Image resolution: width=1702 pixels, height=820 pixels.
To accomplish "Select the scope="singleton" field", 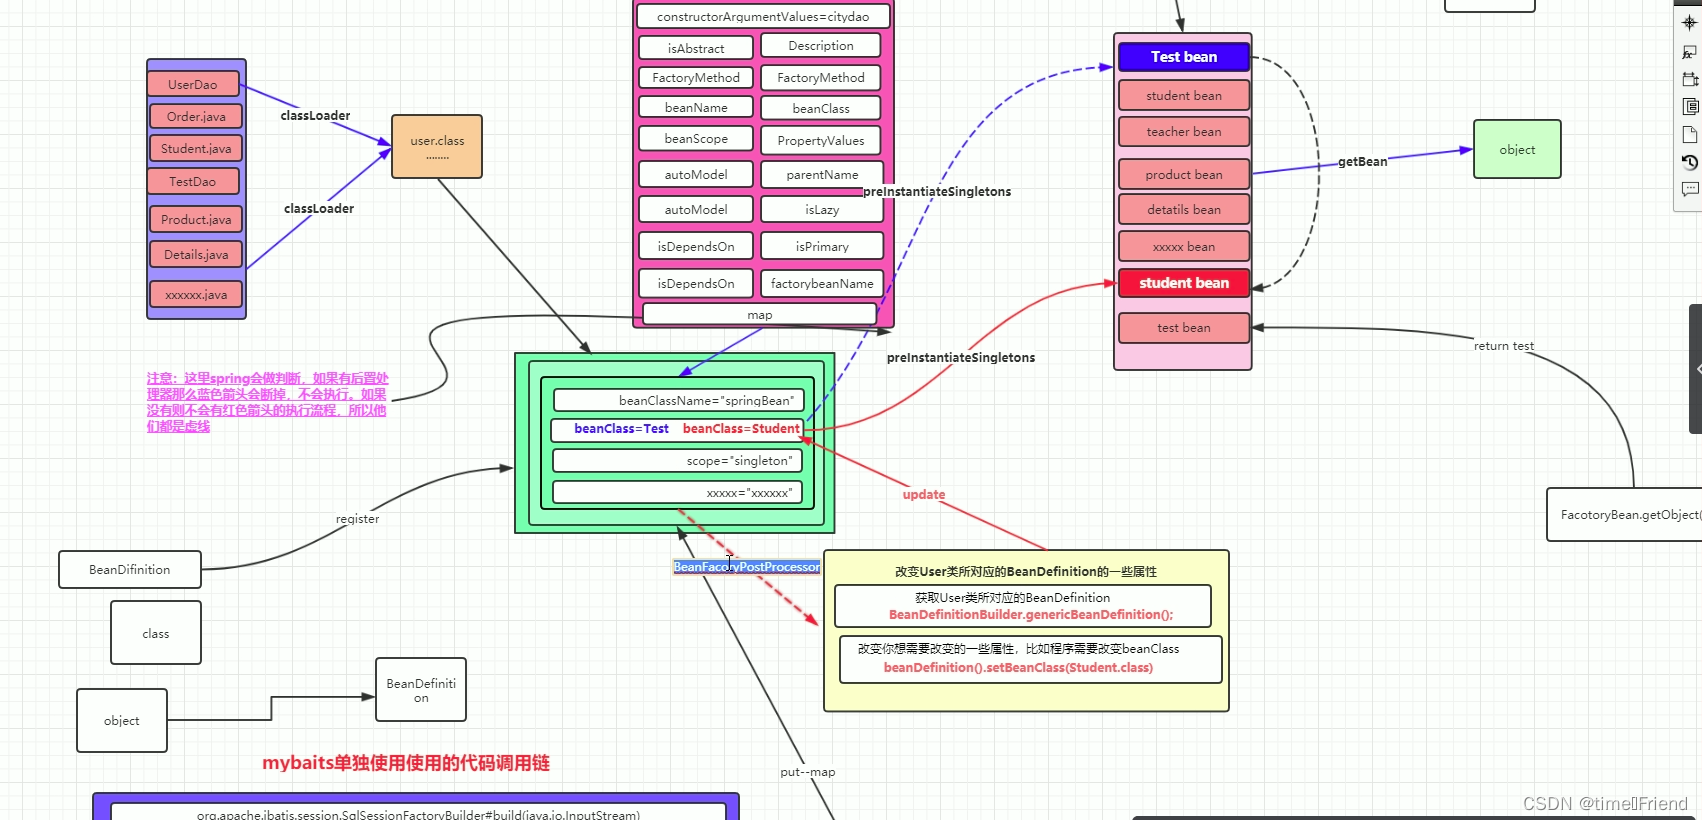I will click(677, 461).
